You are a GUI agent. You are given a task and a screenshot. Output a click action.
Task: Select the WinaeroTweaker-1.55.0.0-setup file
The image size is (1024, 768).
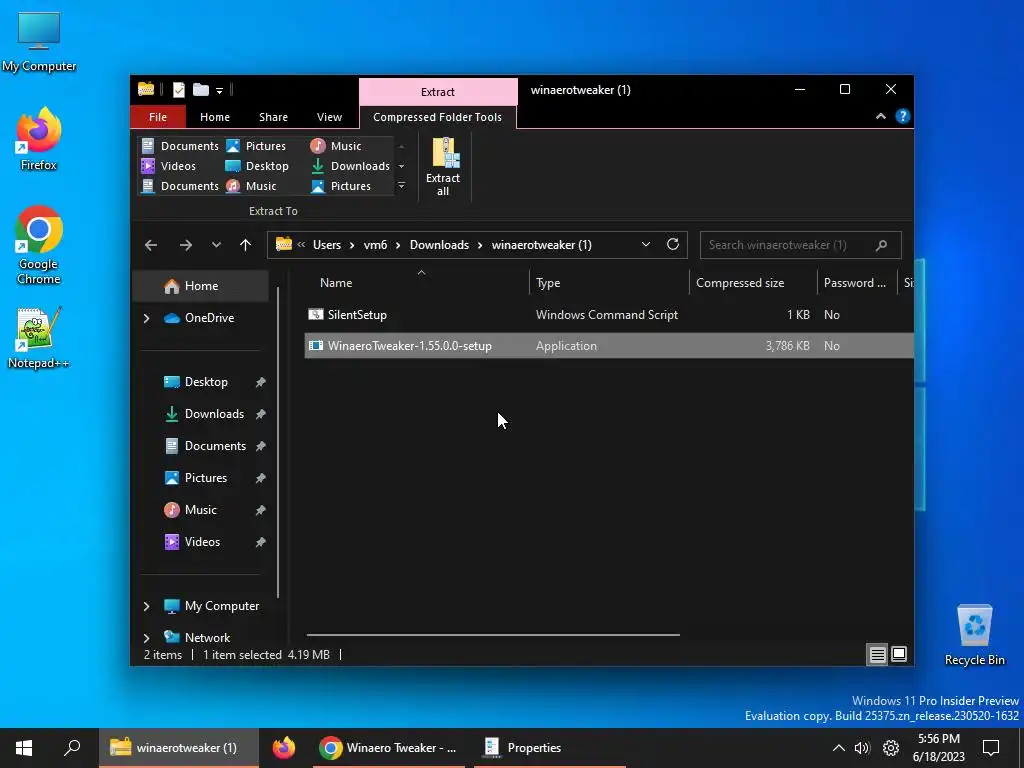click(609, 345)
